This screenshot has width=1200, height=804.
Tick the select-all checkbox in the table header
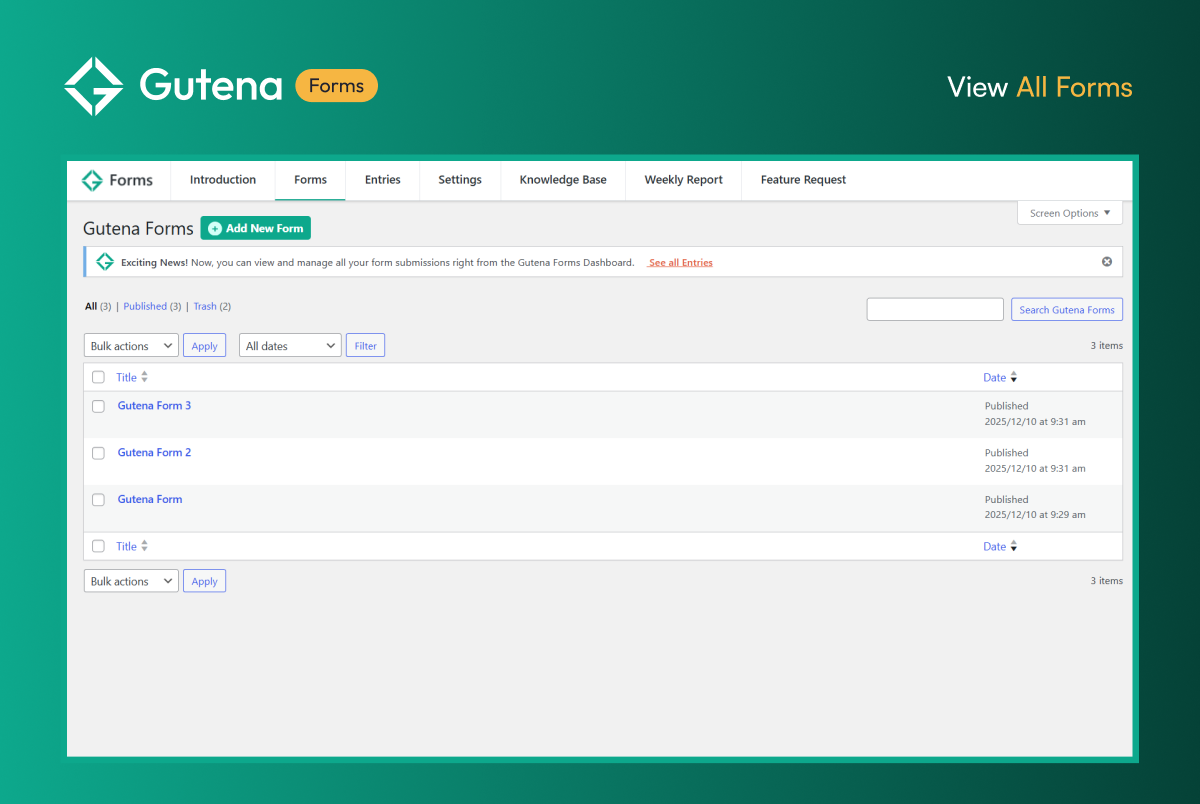[98, 377]
